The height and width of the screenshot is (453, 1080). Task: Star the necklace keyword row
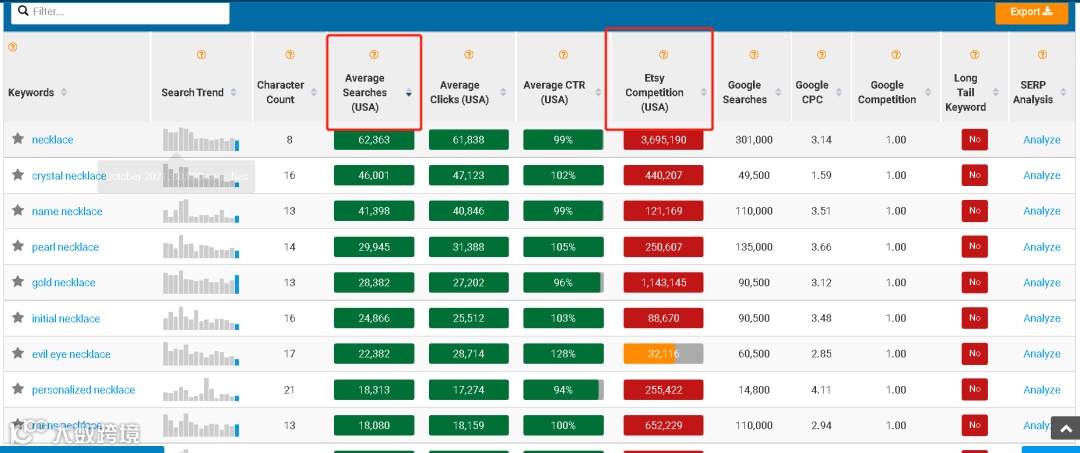[18, 139]
